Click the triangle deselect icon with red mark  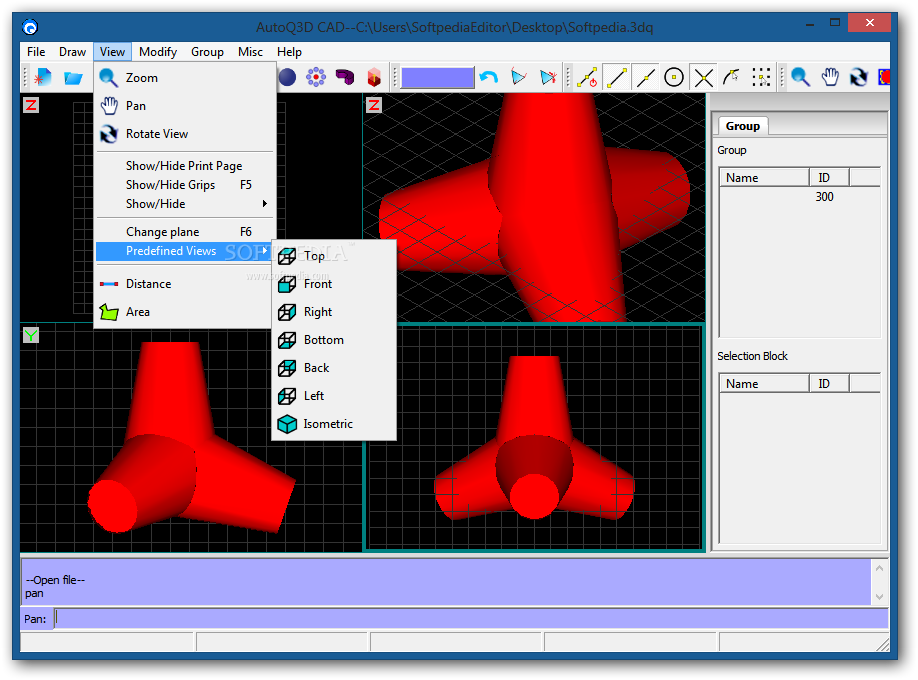coord(548,77)
